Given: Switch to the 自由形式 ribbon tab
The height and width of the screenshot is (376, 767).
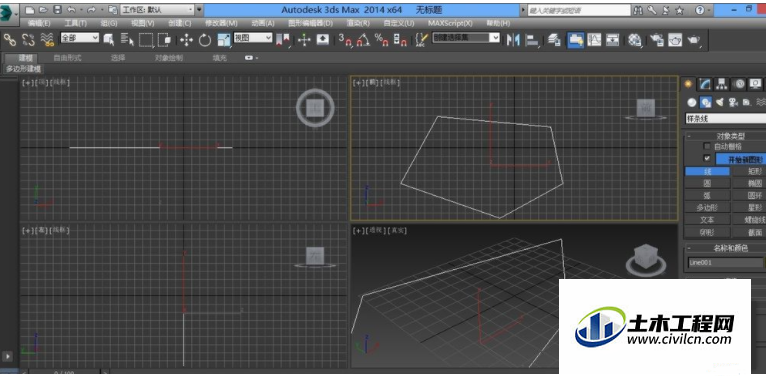Looking at the screenshot, I should pyautogui.click(x=67, y=58).
